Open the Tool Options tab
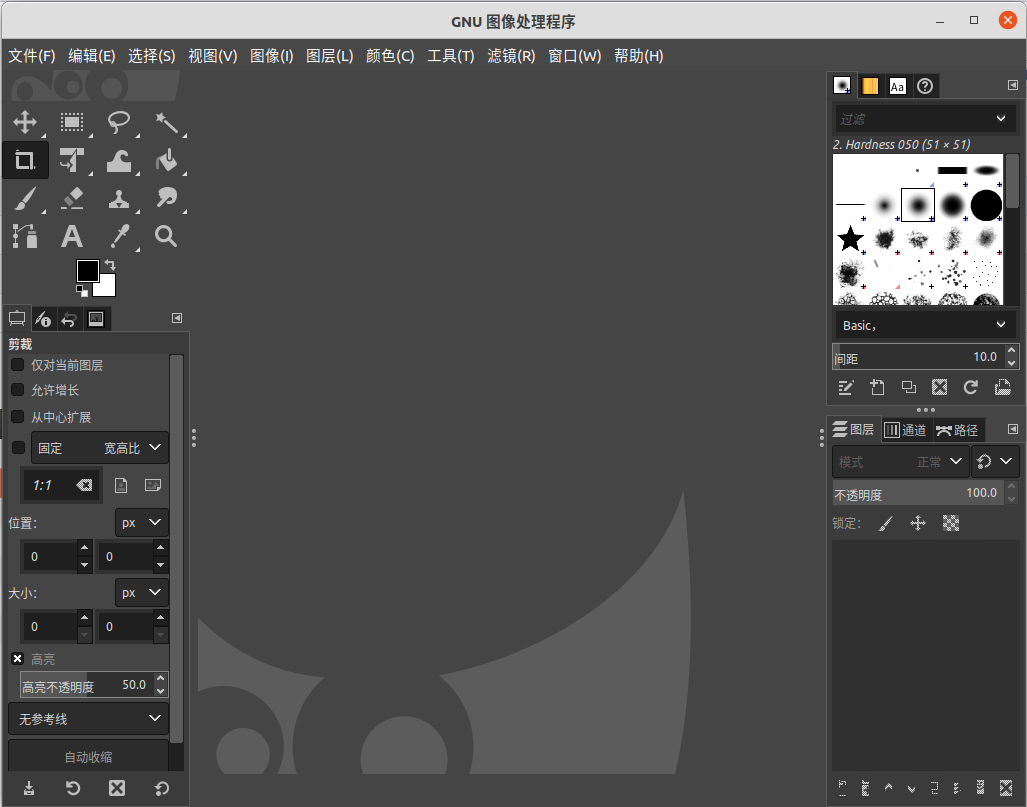Image resolution: width=1027 pixels, height=807 pixels. [17, 319]
